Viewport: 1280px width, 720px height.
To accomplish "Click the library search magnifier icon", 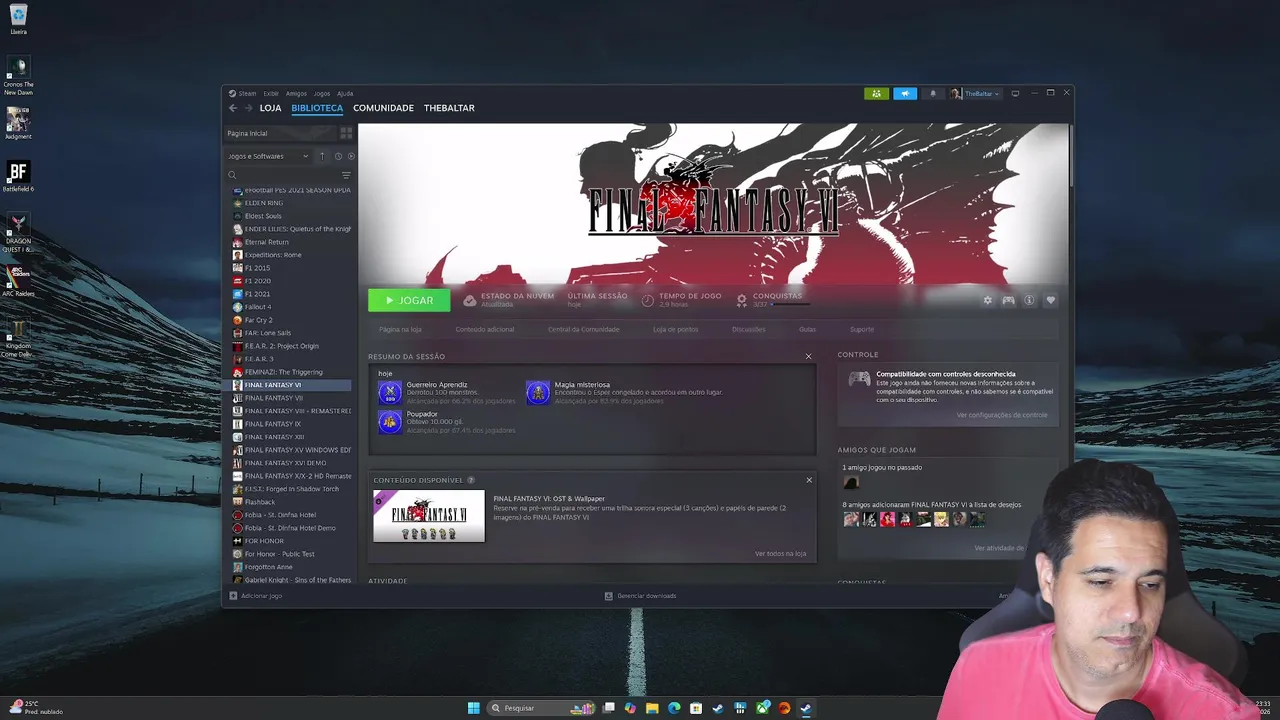I will tap(232, 175).
